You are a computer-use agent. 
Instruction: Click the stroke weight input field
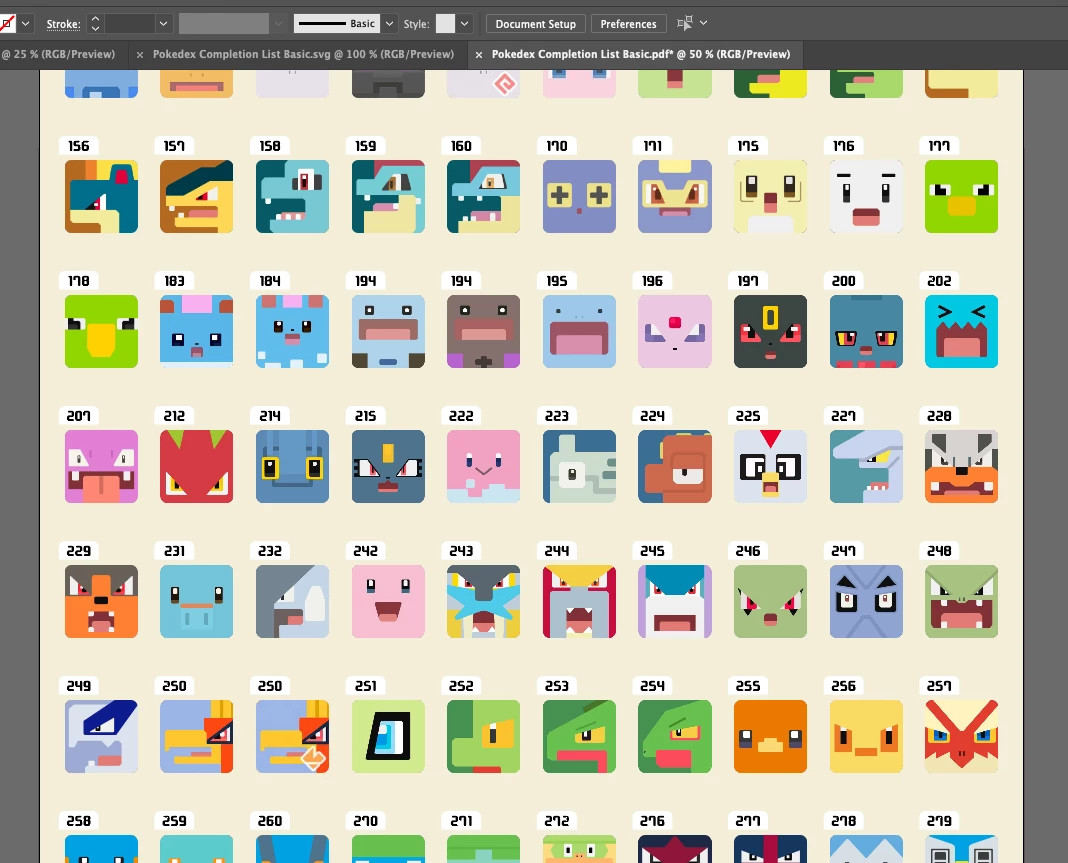pos(130,24)
